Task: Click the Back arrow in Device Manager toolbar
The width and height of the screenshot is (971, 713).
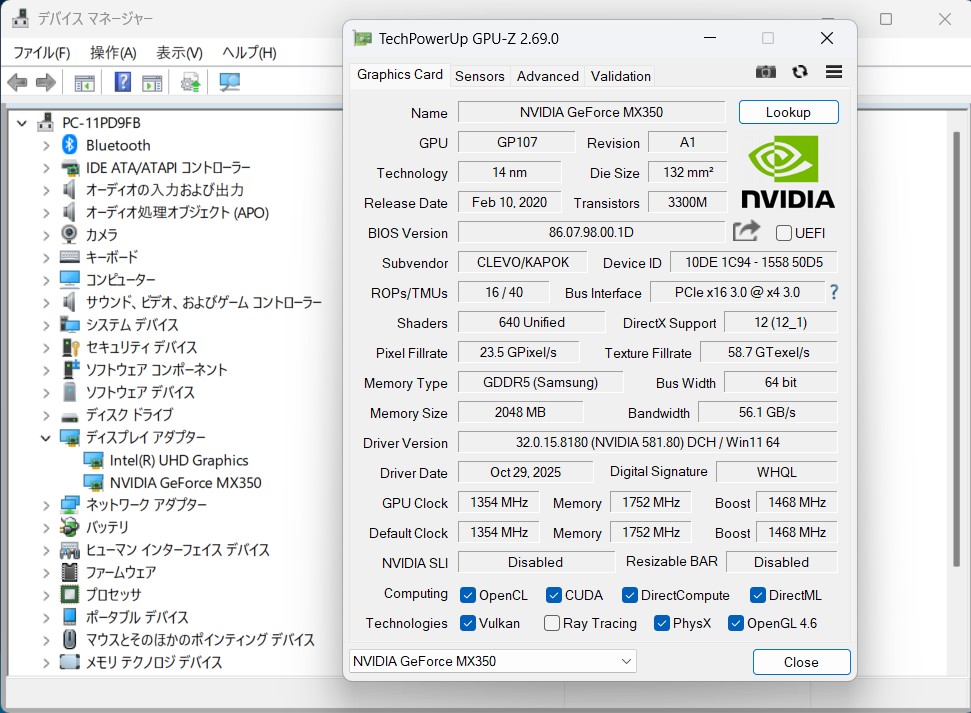Action: click(x=17, y=82)
